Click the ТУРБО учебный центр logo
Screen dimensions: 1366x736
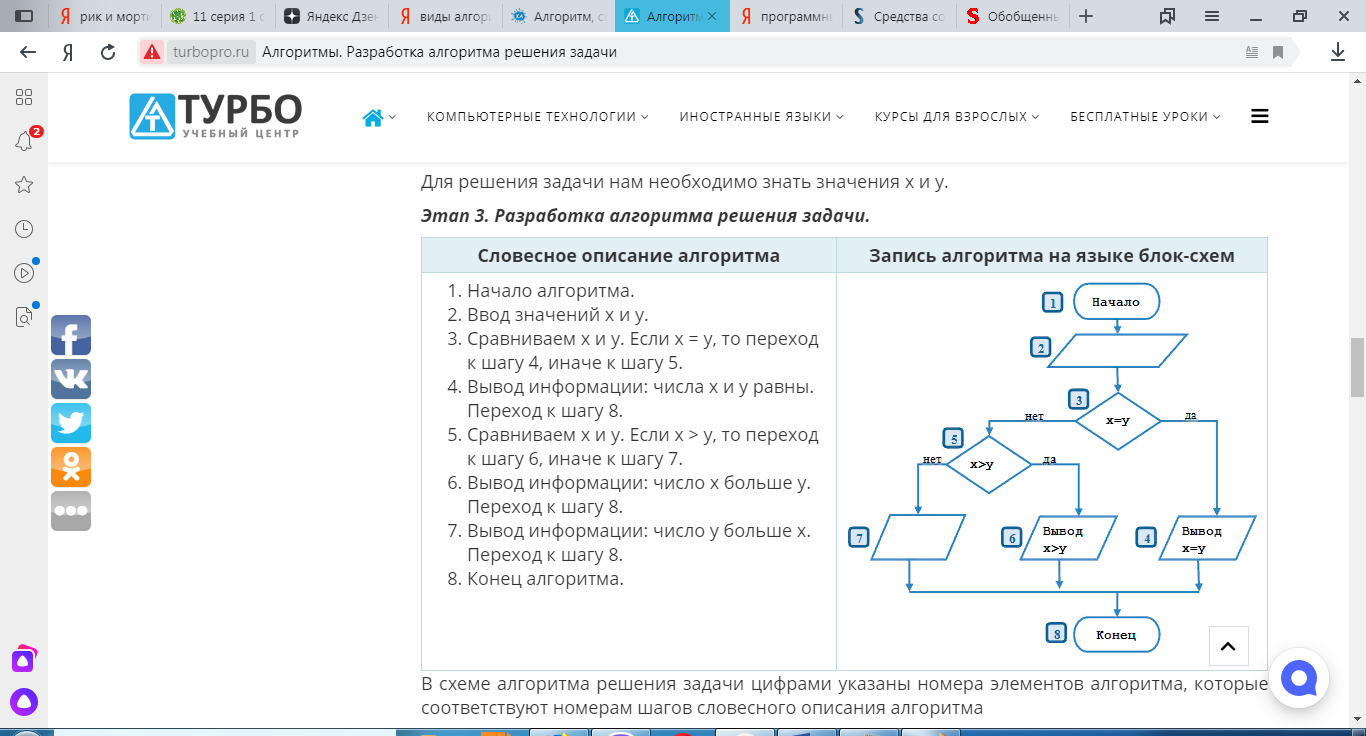215,116
